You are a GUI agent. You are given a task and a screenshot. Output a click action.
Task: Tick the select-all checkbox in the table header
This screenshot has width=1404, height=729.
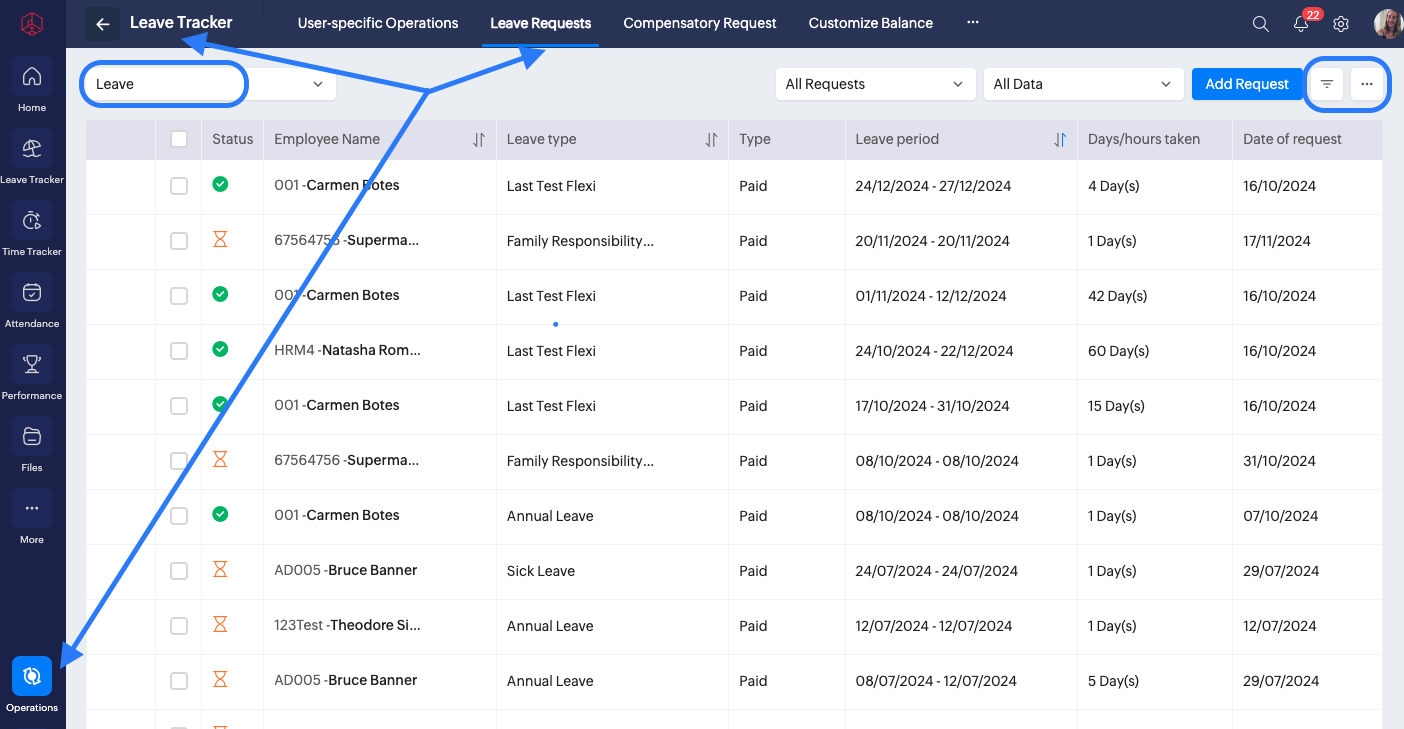tap(179, 140)
